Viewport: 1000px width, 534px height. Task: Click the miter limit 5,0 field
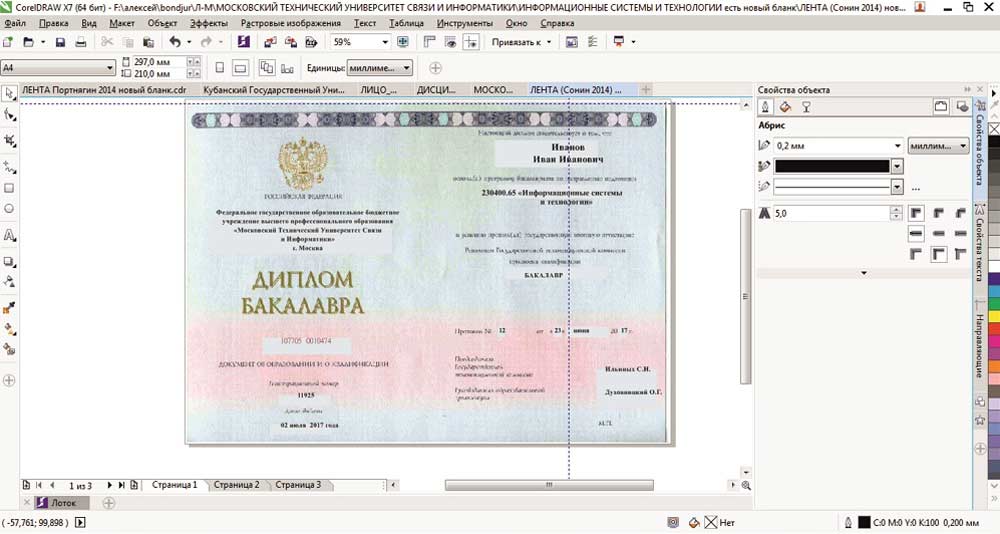coord(831,213)
